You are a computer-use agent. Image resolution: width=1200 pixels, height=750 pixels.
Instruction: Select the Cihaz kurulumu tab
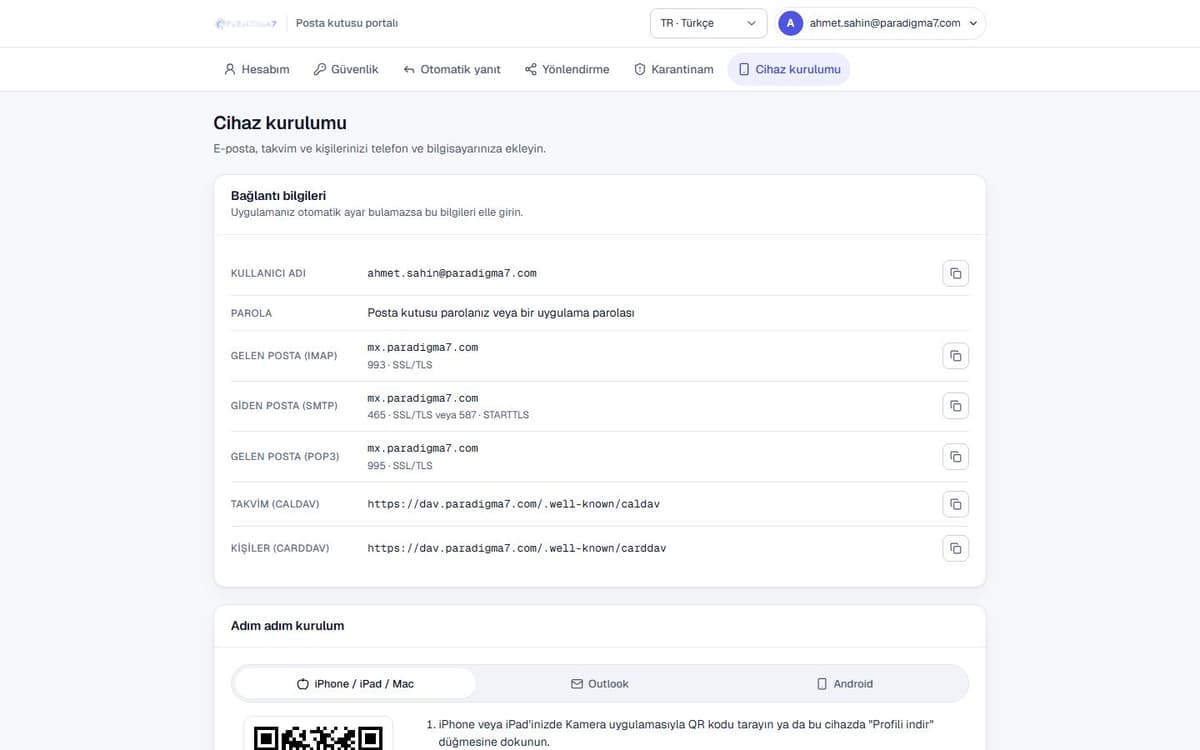coord(789,69)
